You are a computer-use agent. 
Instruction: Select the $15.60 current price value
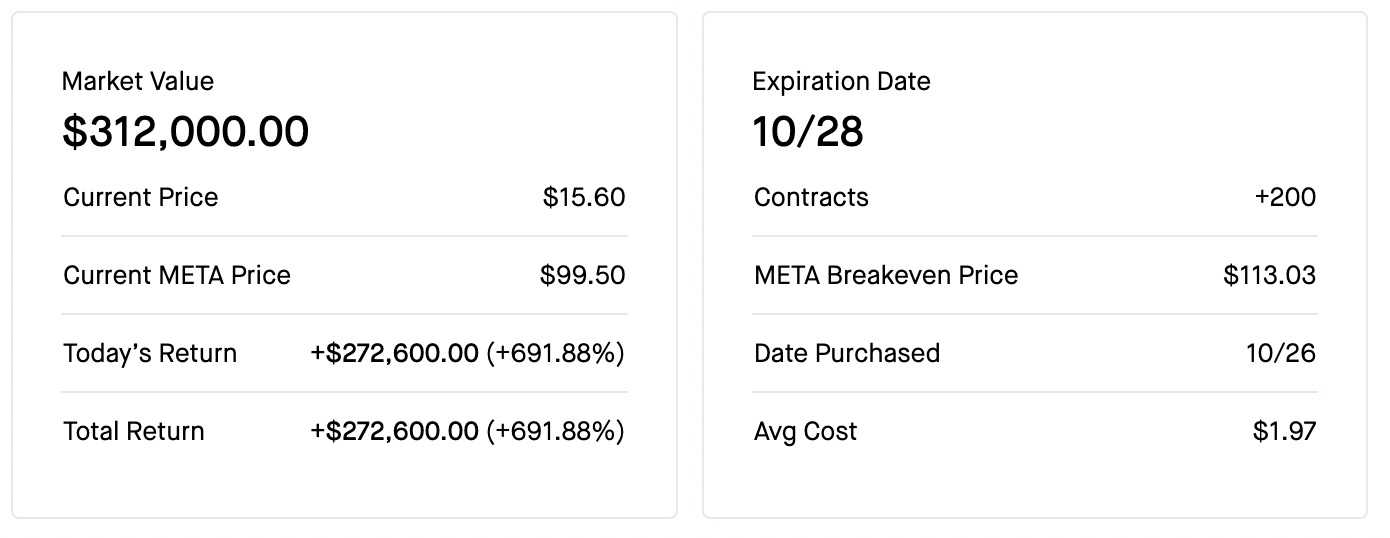point(584,197)
